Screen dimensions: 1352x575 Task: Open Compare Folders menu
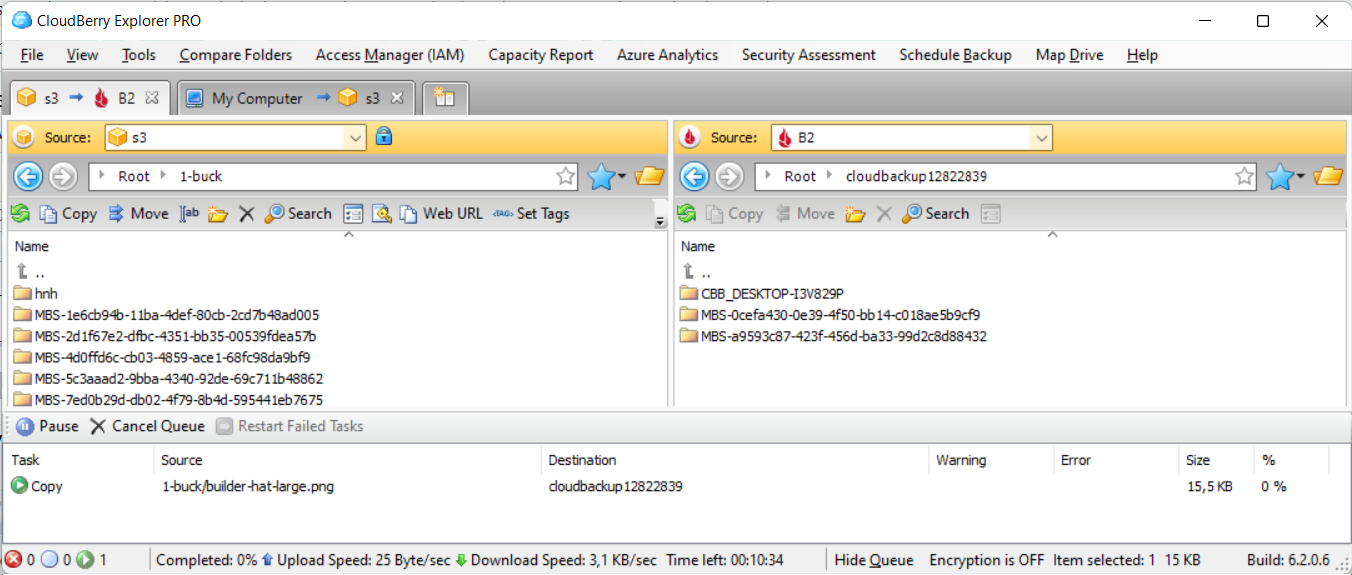pos(236,55)
